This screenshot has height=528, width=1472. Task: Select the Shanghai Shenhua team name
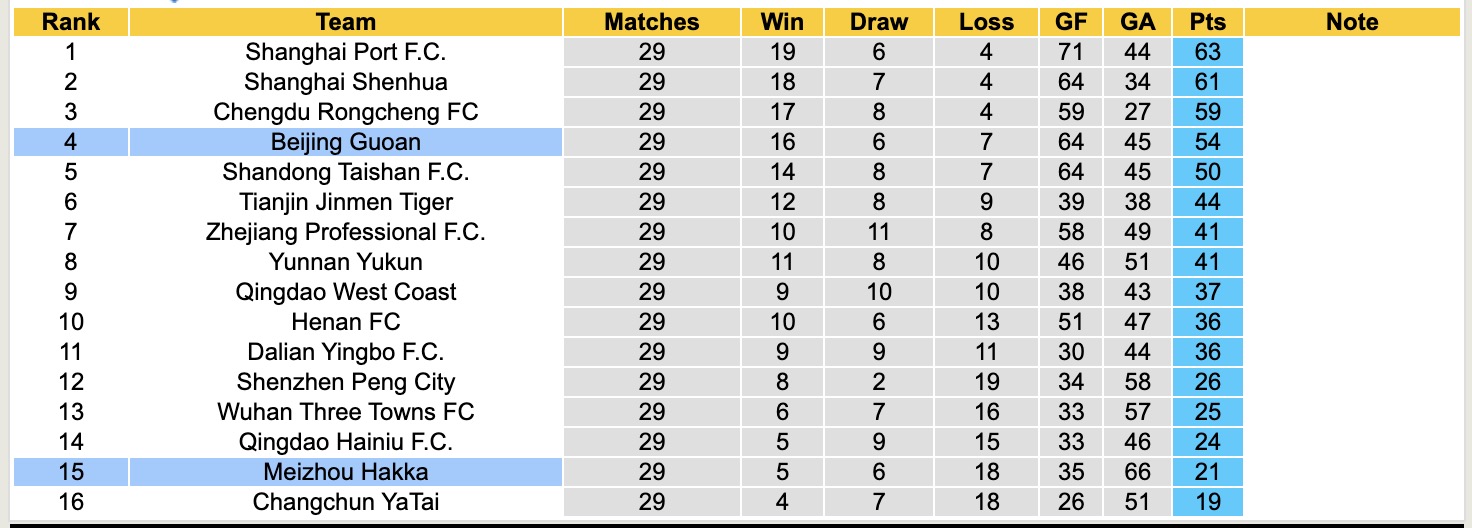[x=345, y=82]
